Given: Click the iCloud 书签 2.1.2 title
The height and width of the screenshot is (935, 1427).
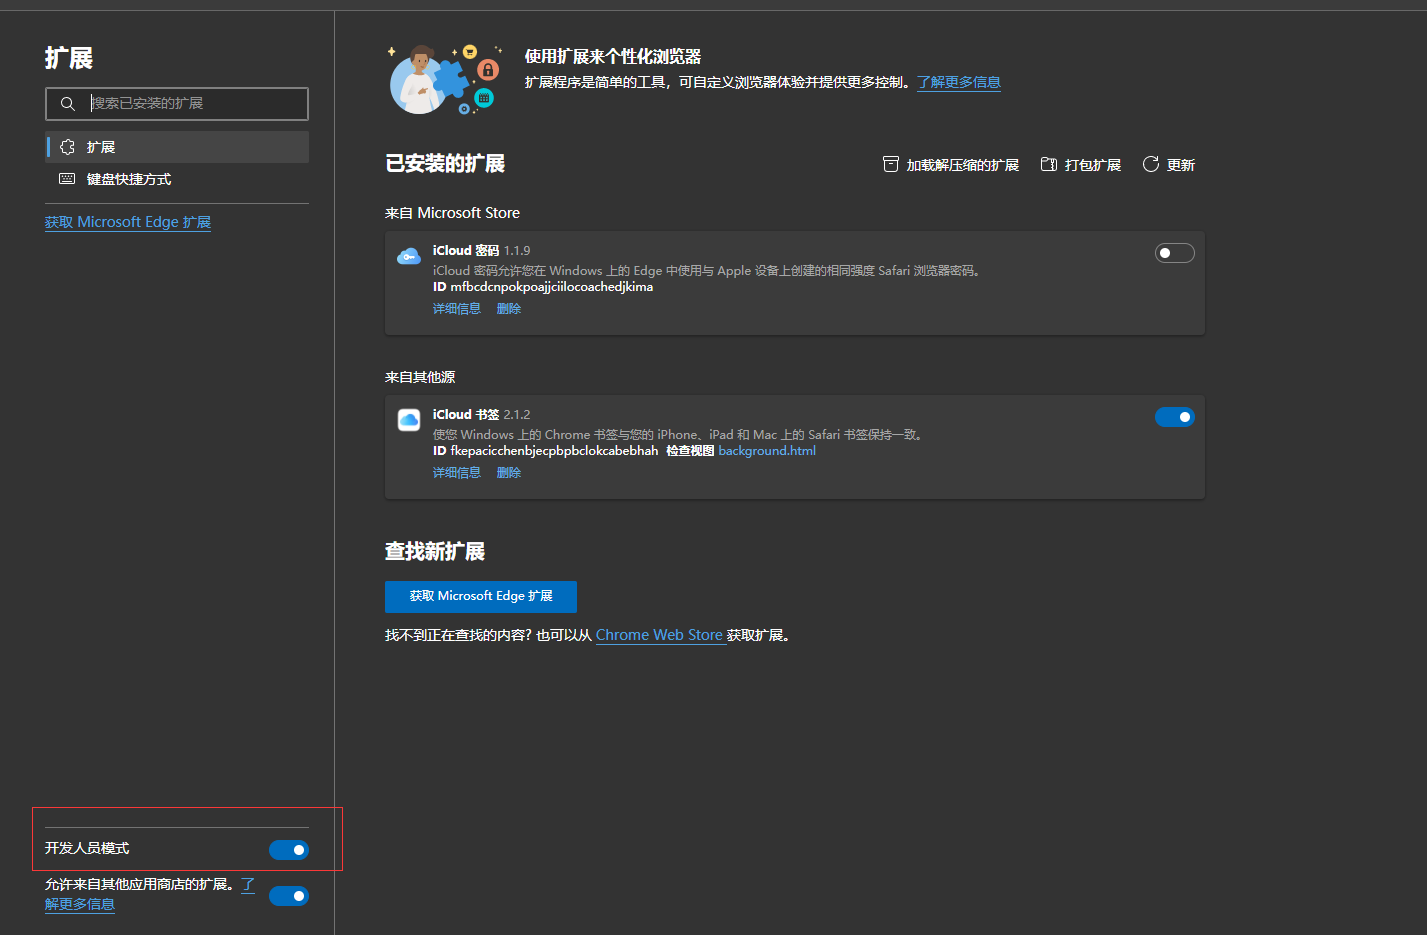Looking at the screenshot, I should tap(481, 415).
